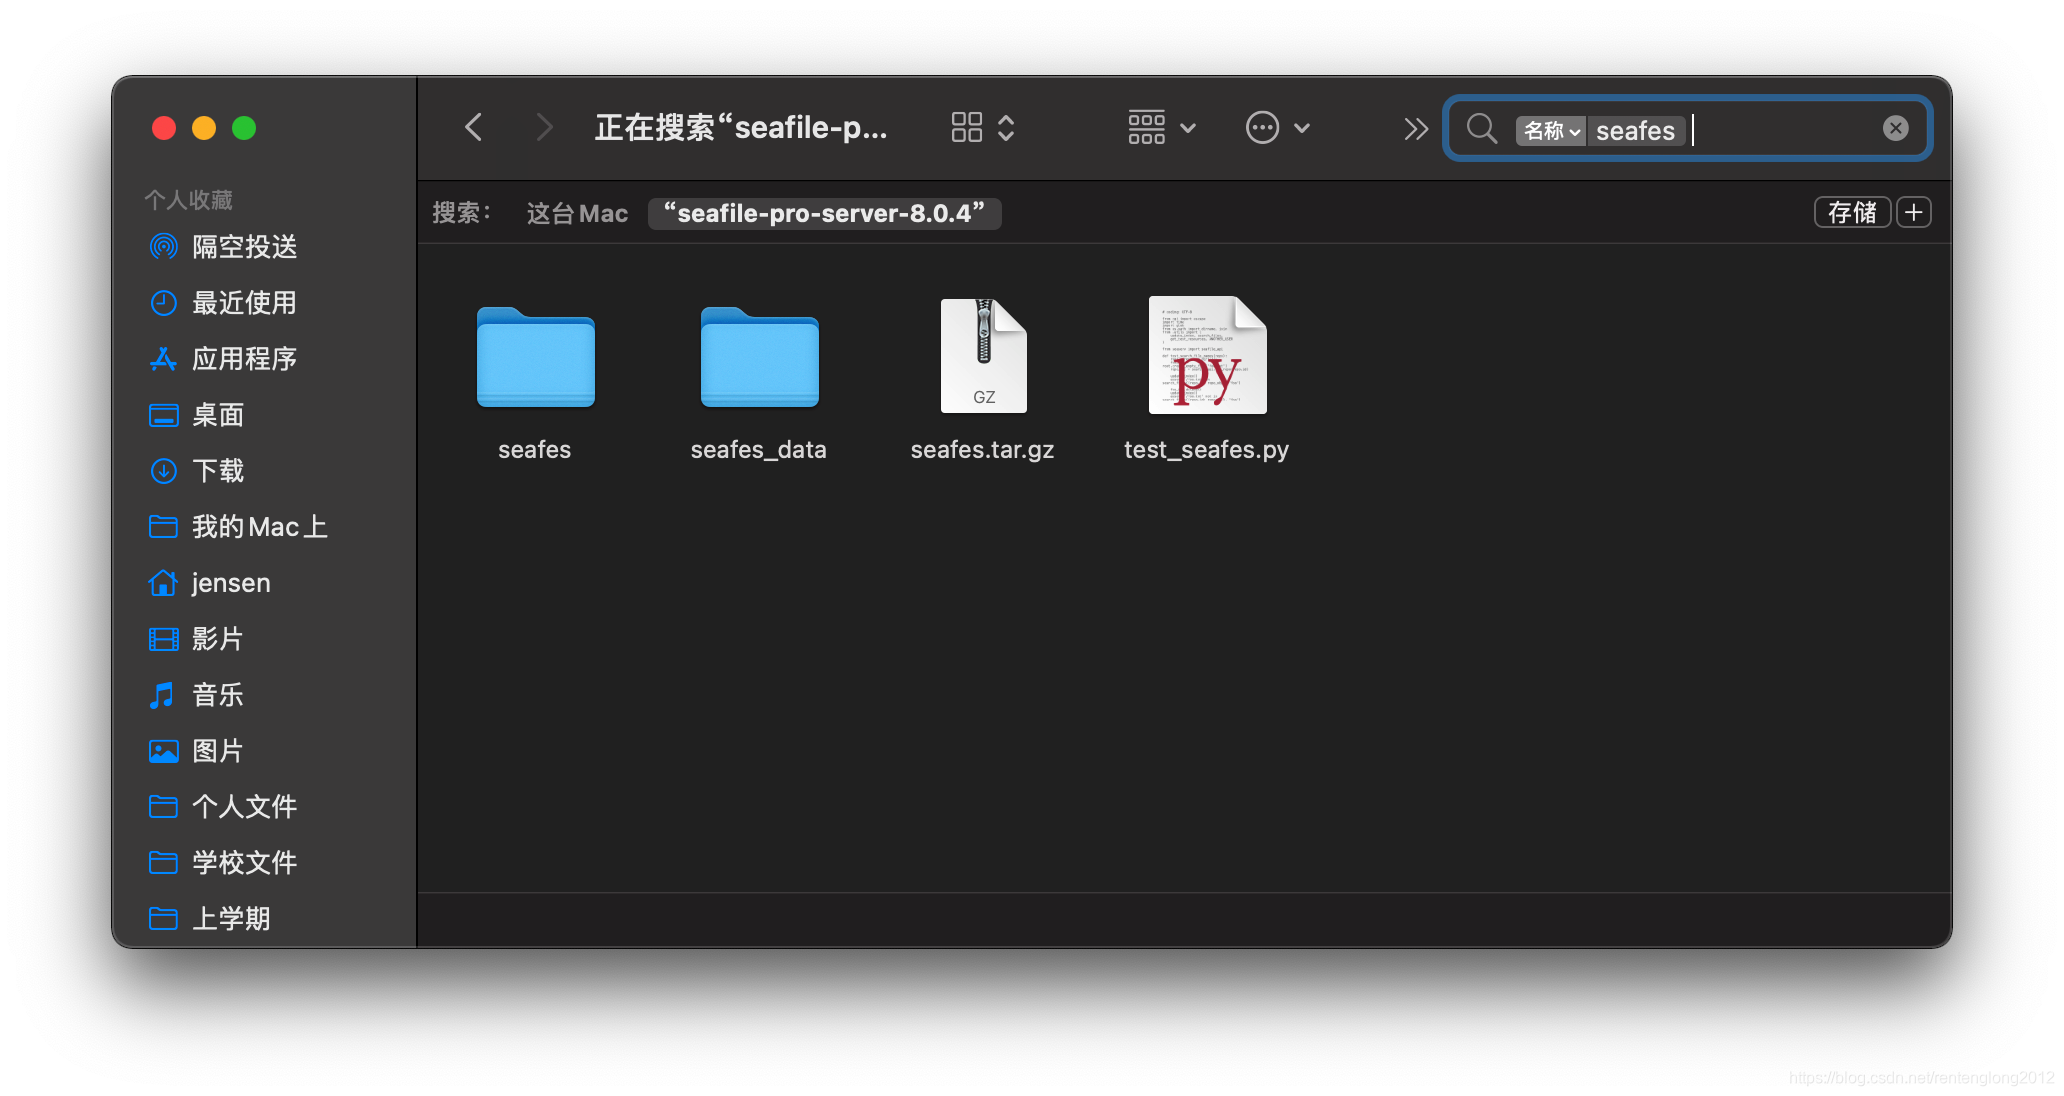Click the 存储 save search button
2064x1096 pixels.
click(1852, 212)
